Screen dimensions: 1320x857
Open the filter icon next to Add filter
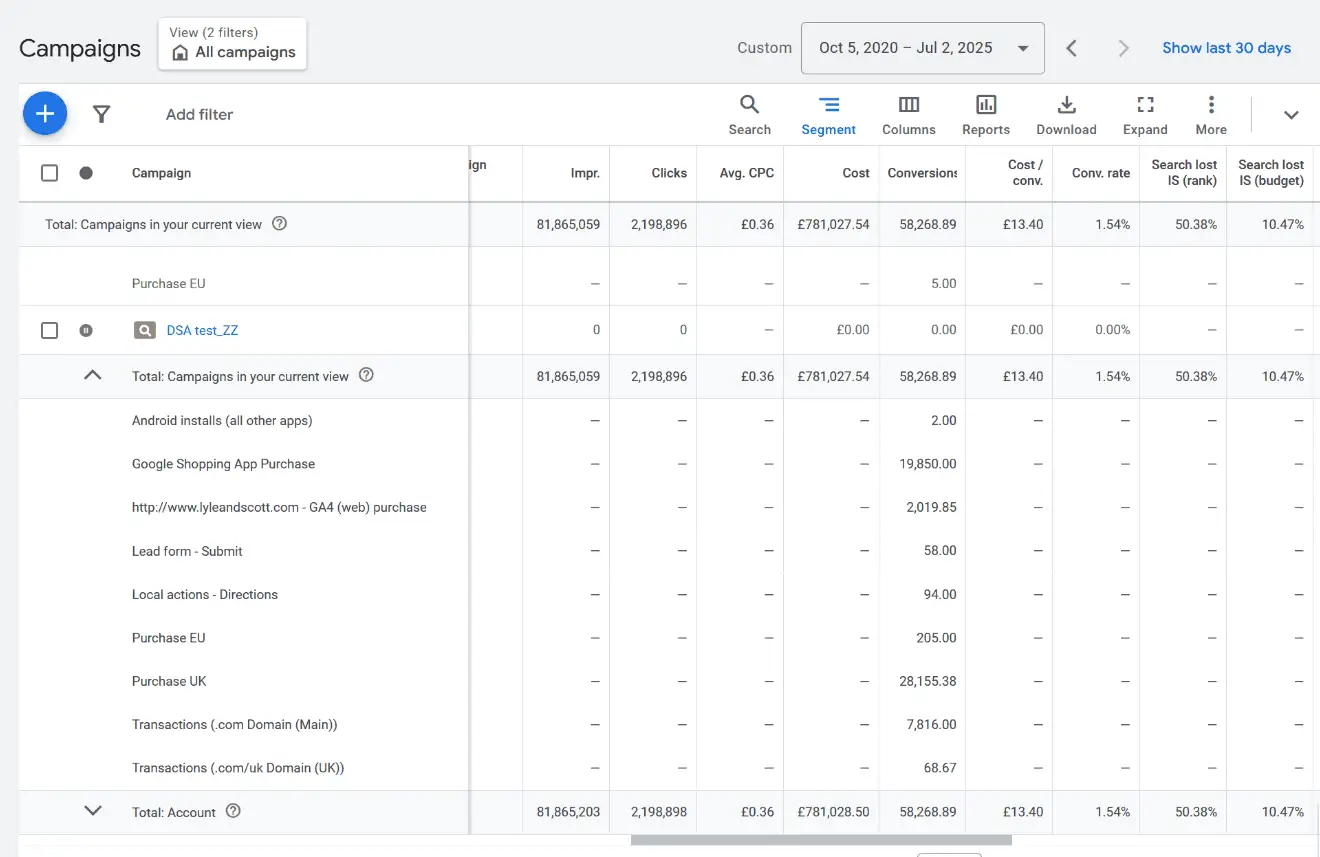pyautogui.click(x=101, y=114)
